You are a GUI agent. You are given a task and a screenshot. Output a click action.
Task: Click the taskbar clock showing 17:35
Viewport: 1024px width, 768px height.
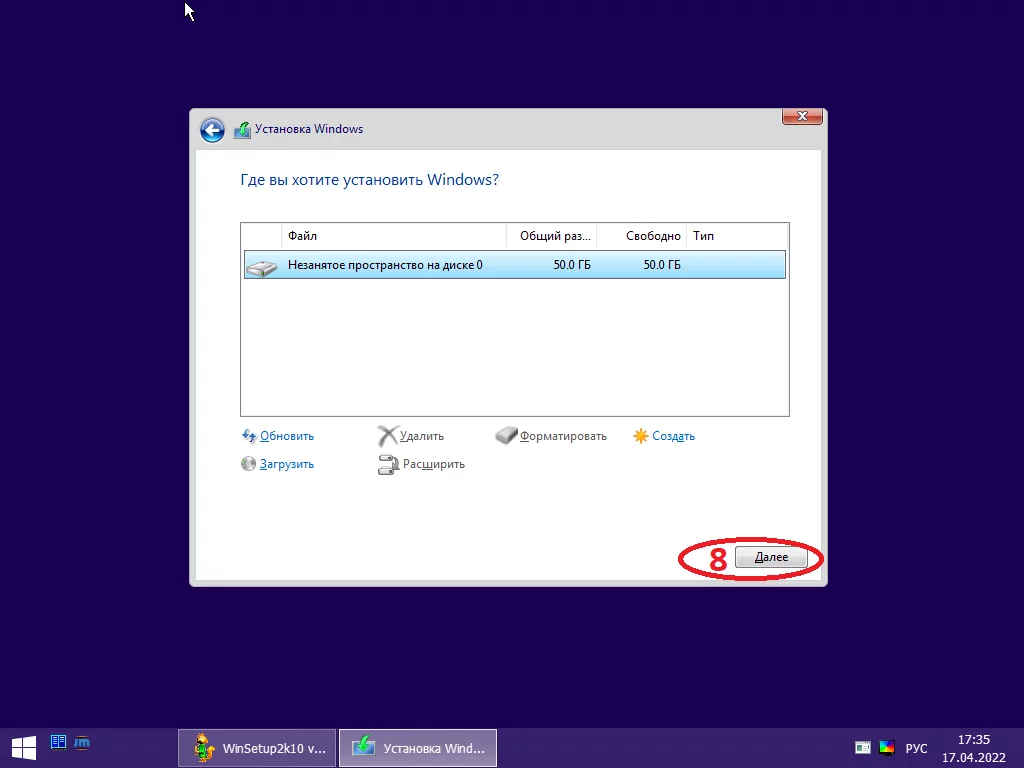click(974, 748)
